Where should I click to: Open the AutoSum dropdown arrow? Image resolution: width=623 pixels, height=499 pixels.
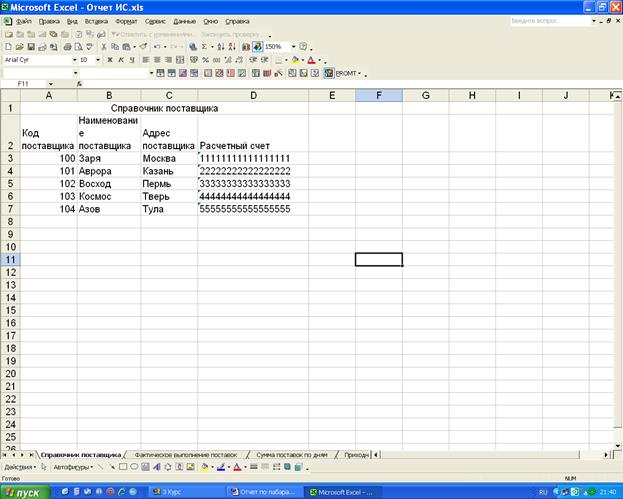pos(212,47)
